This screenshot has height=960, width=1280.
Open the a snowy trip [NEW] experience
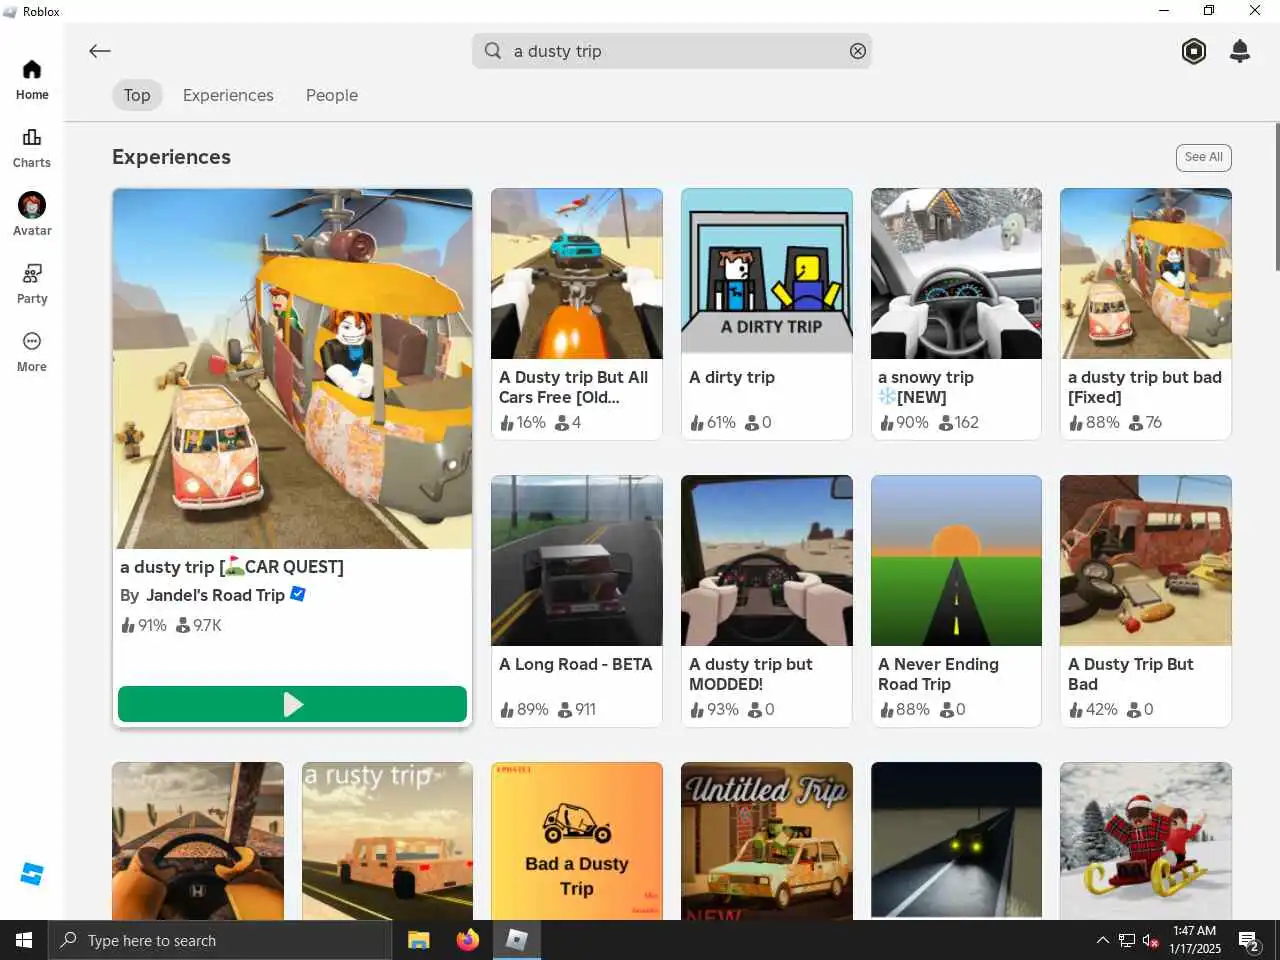pyautogui.click(x=956, y=314)
